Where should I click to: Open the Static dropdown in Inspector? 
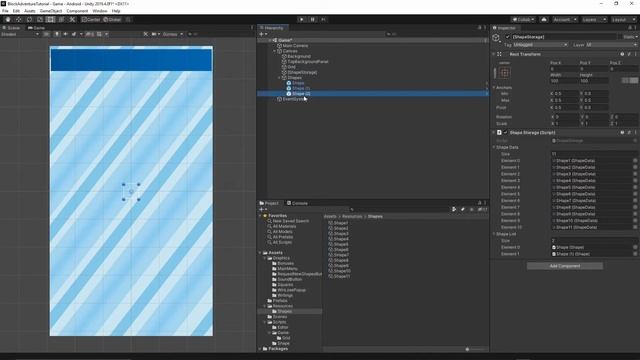point(630,37)
